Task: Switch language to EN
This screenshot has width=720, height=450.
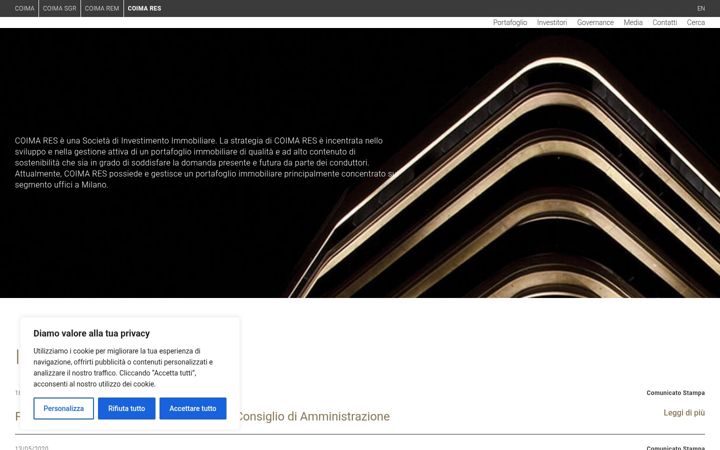Action: coord(701,8)
